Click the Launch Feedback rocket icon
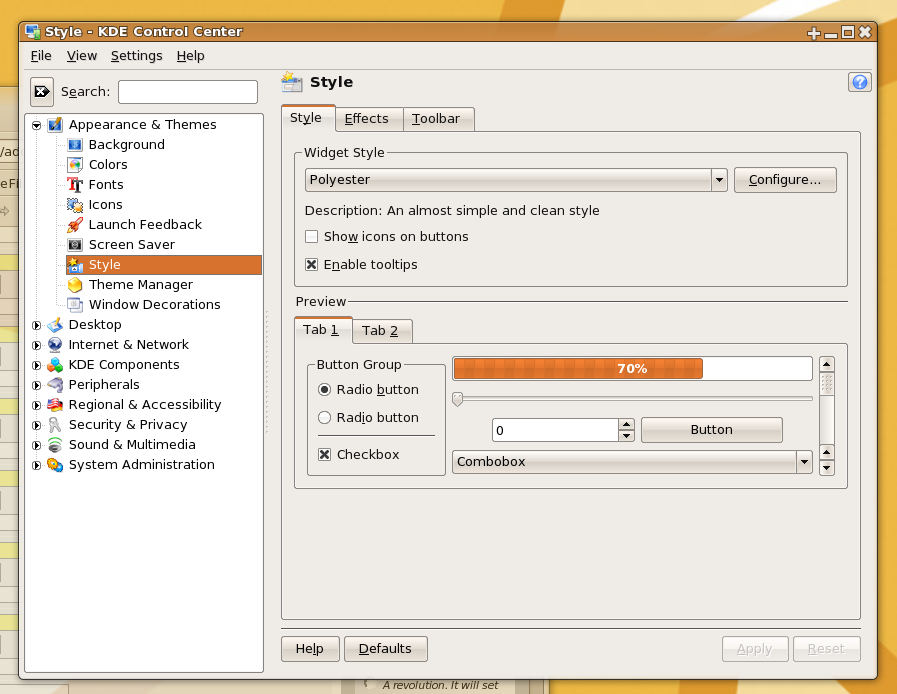 [75, 225]
